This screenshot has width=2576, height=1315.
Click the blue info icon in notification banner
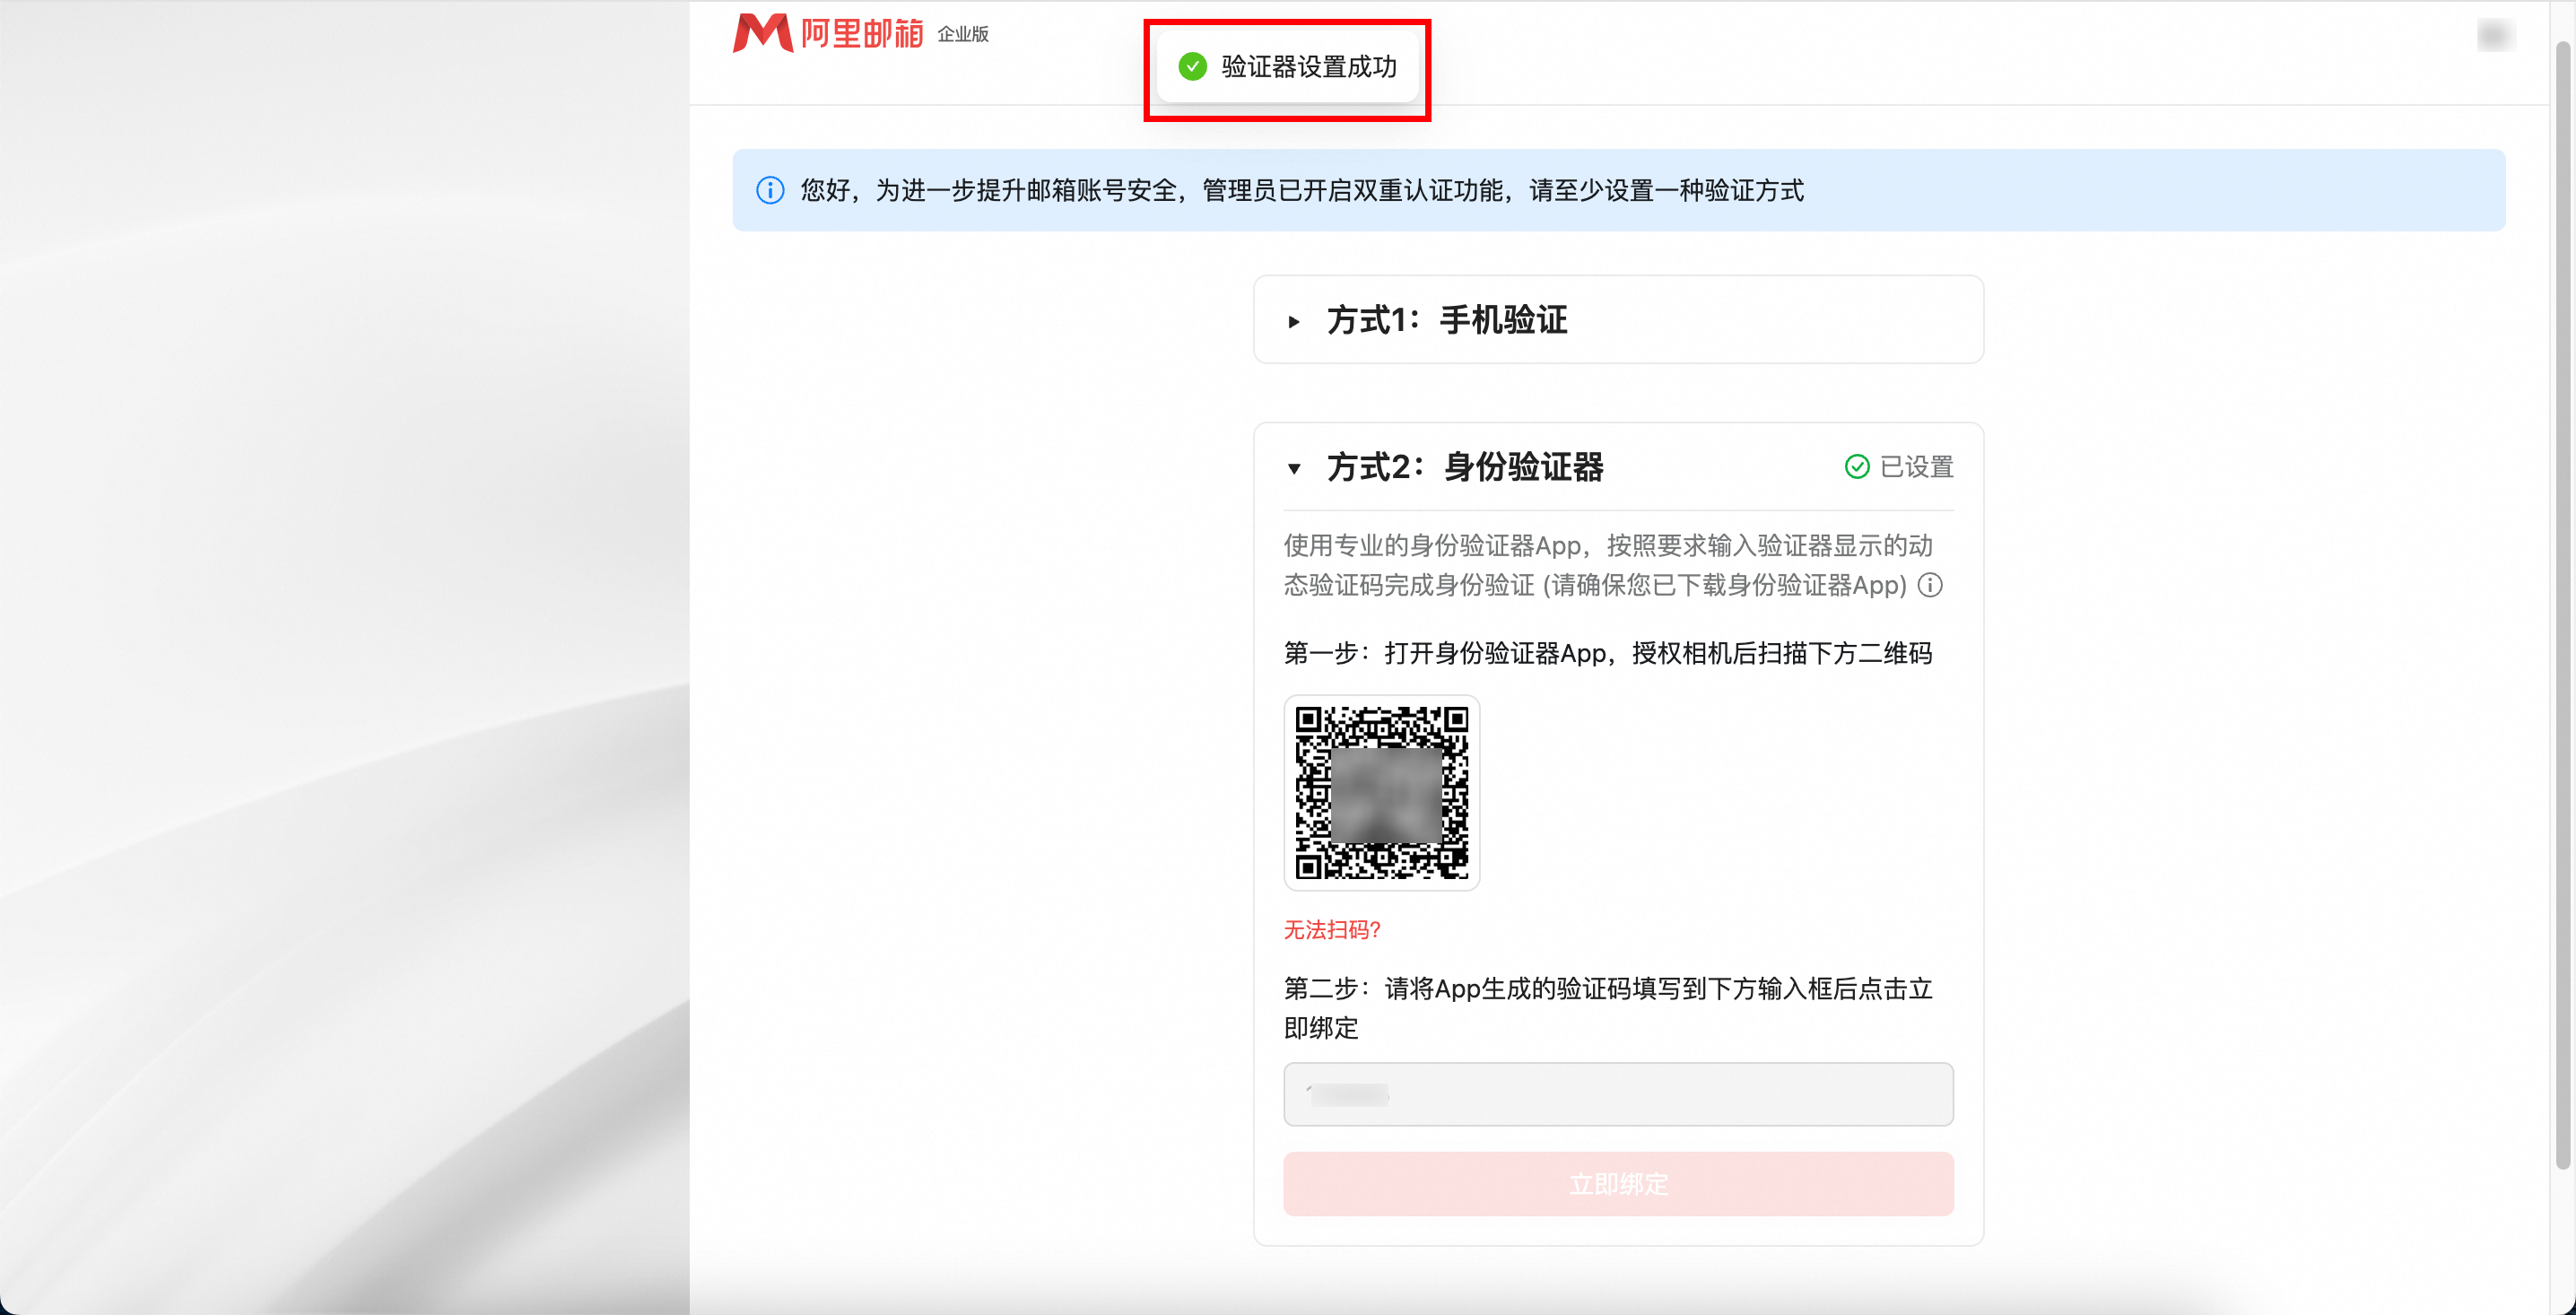pyautogui.click(x=770, y=190)
